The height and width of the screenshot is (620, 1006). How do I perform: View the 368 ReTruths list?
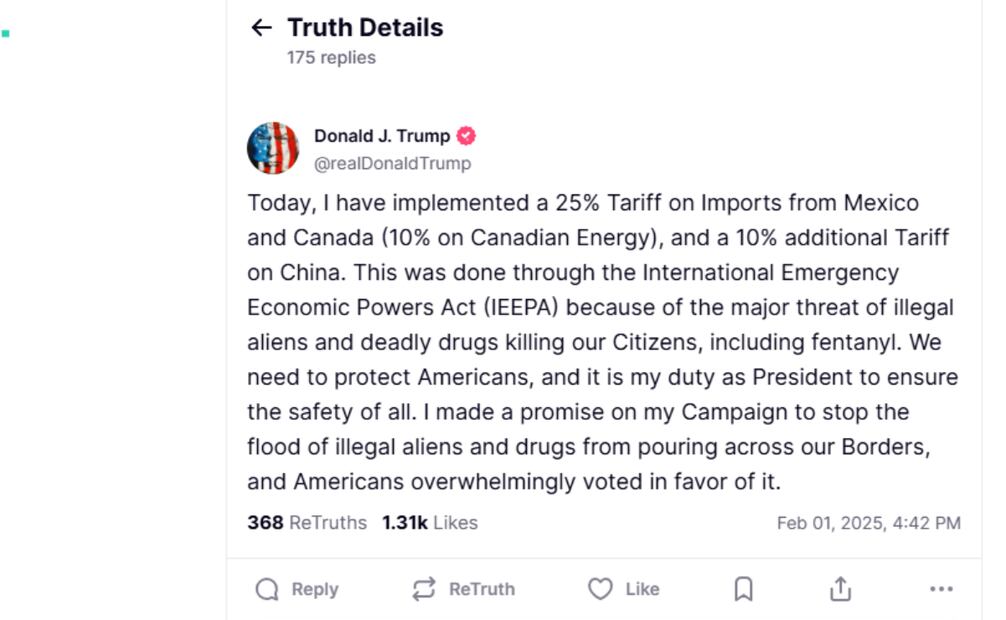[x=307, y=522]
